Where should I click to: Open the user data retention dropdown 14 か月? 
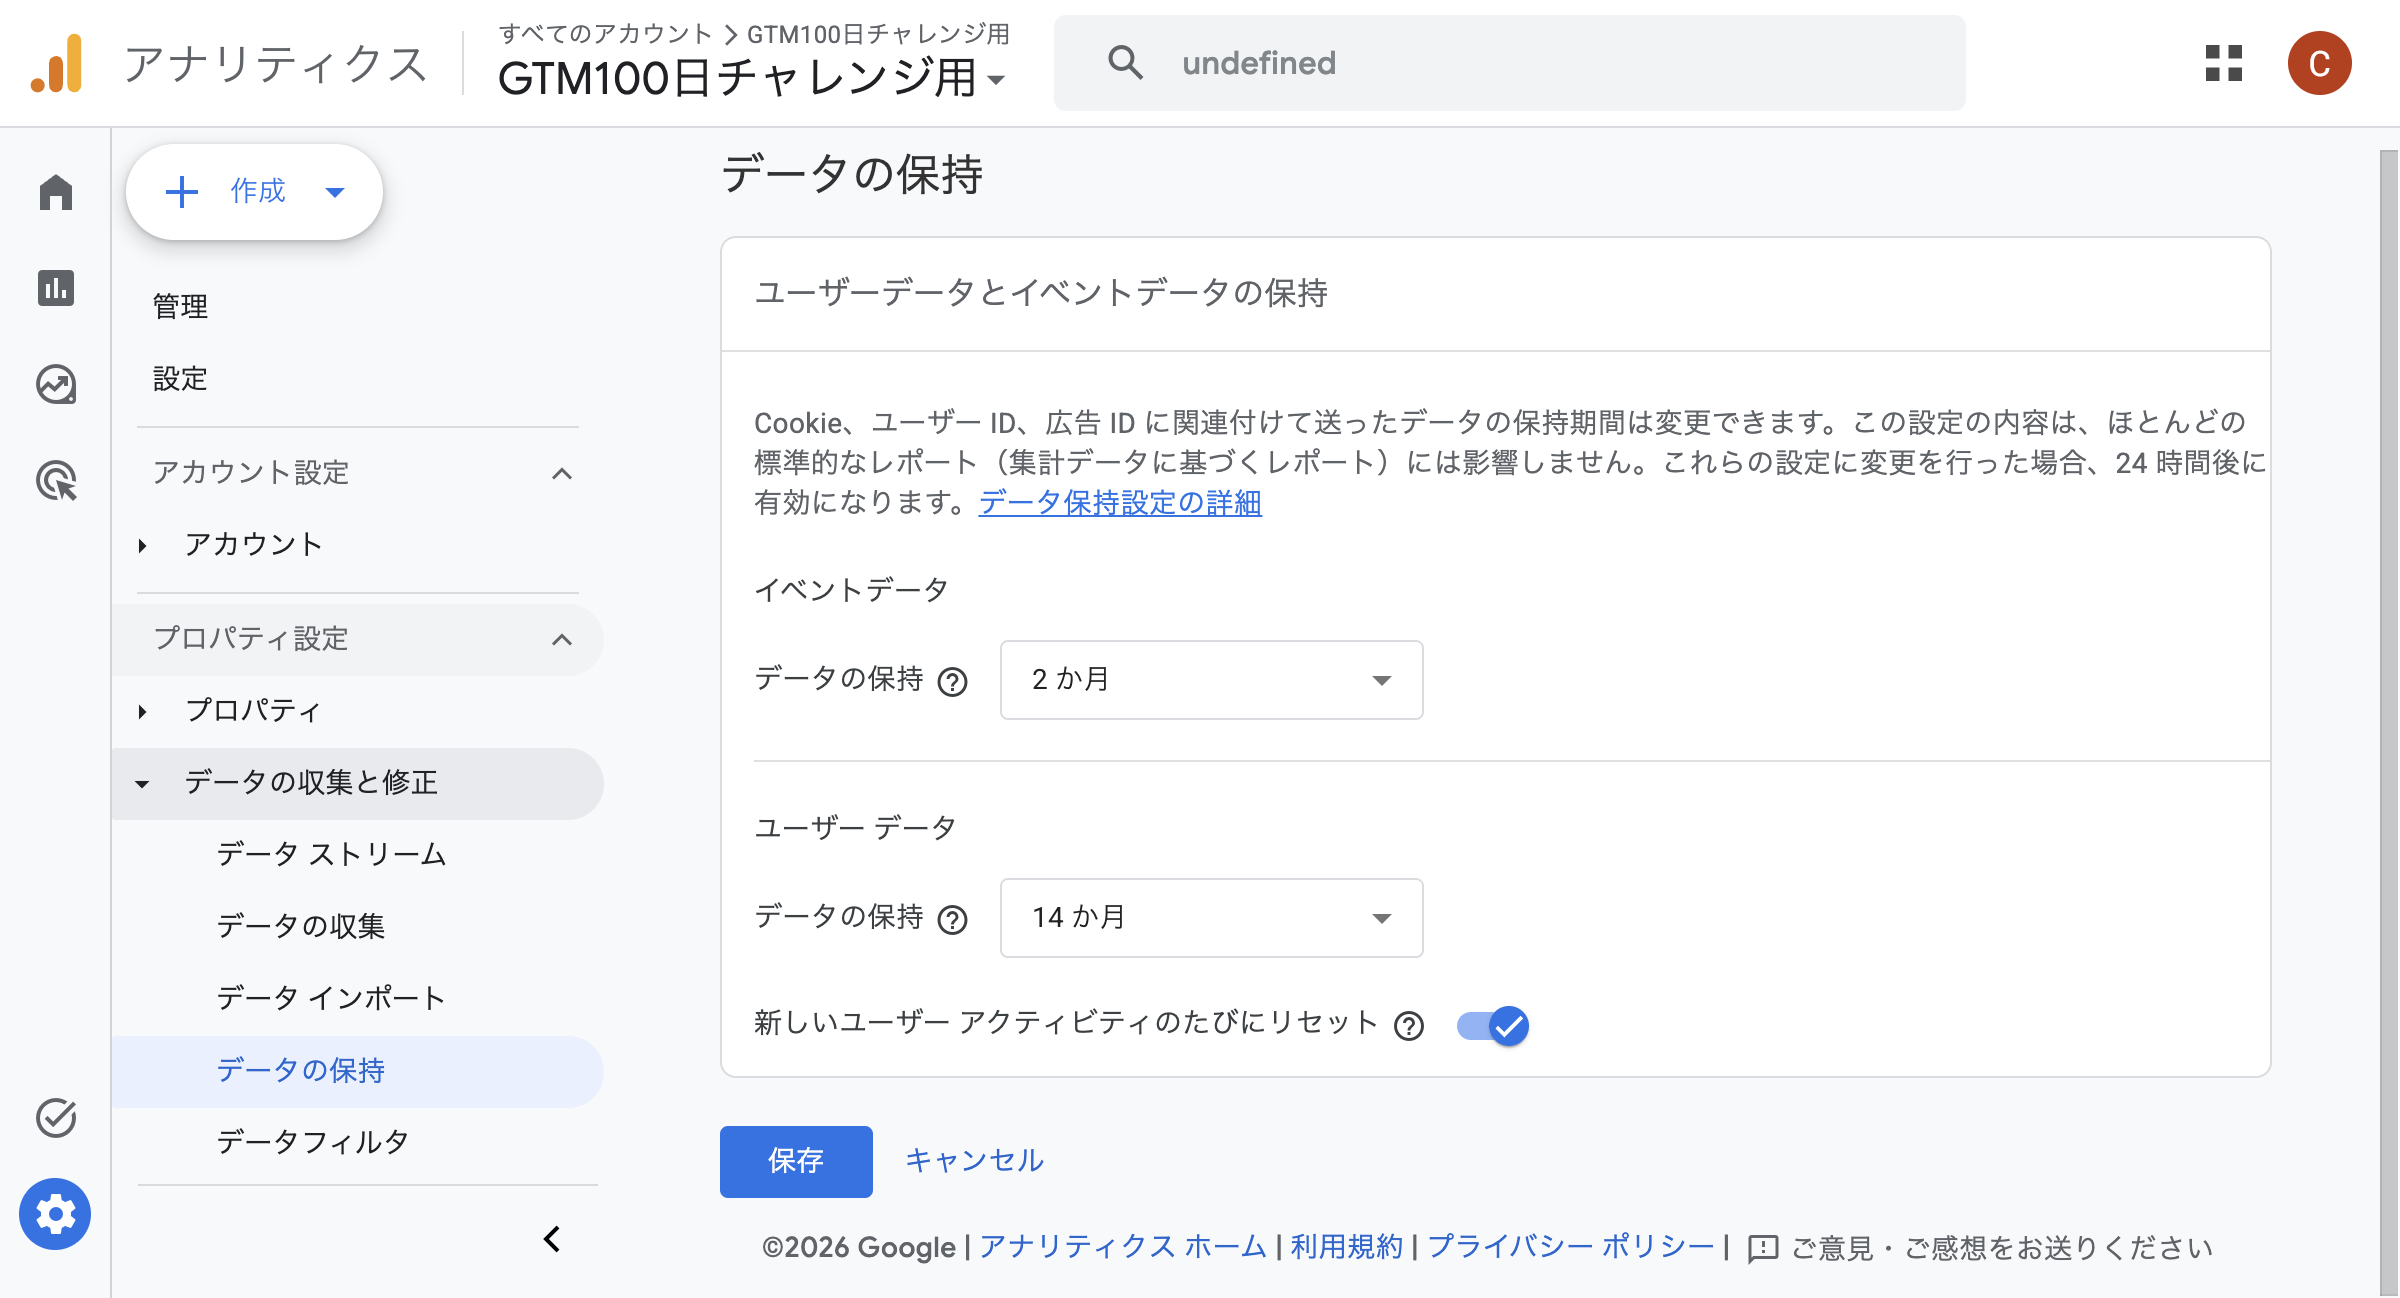[x=1211, y=918]
